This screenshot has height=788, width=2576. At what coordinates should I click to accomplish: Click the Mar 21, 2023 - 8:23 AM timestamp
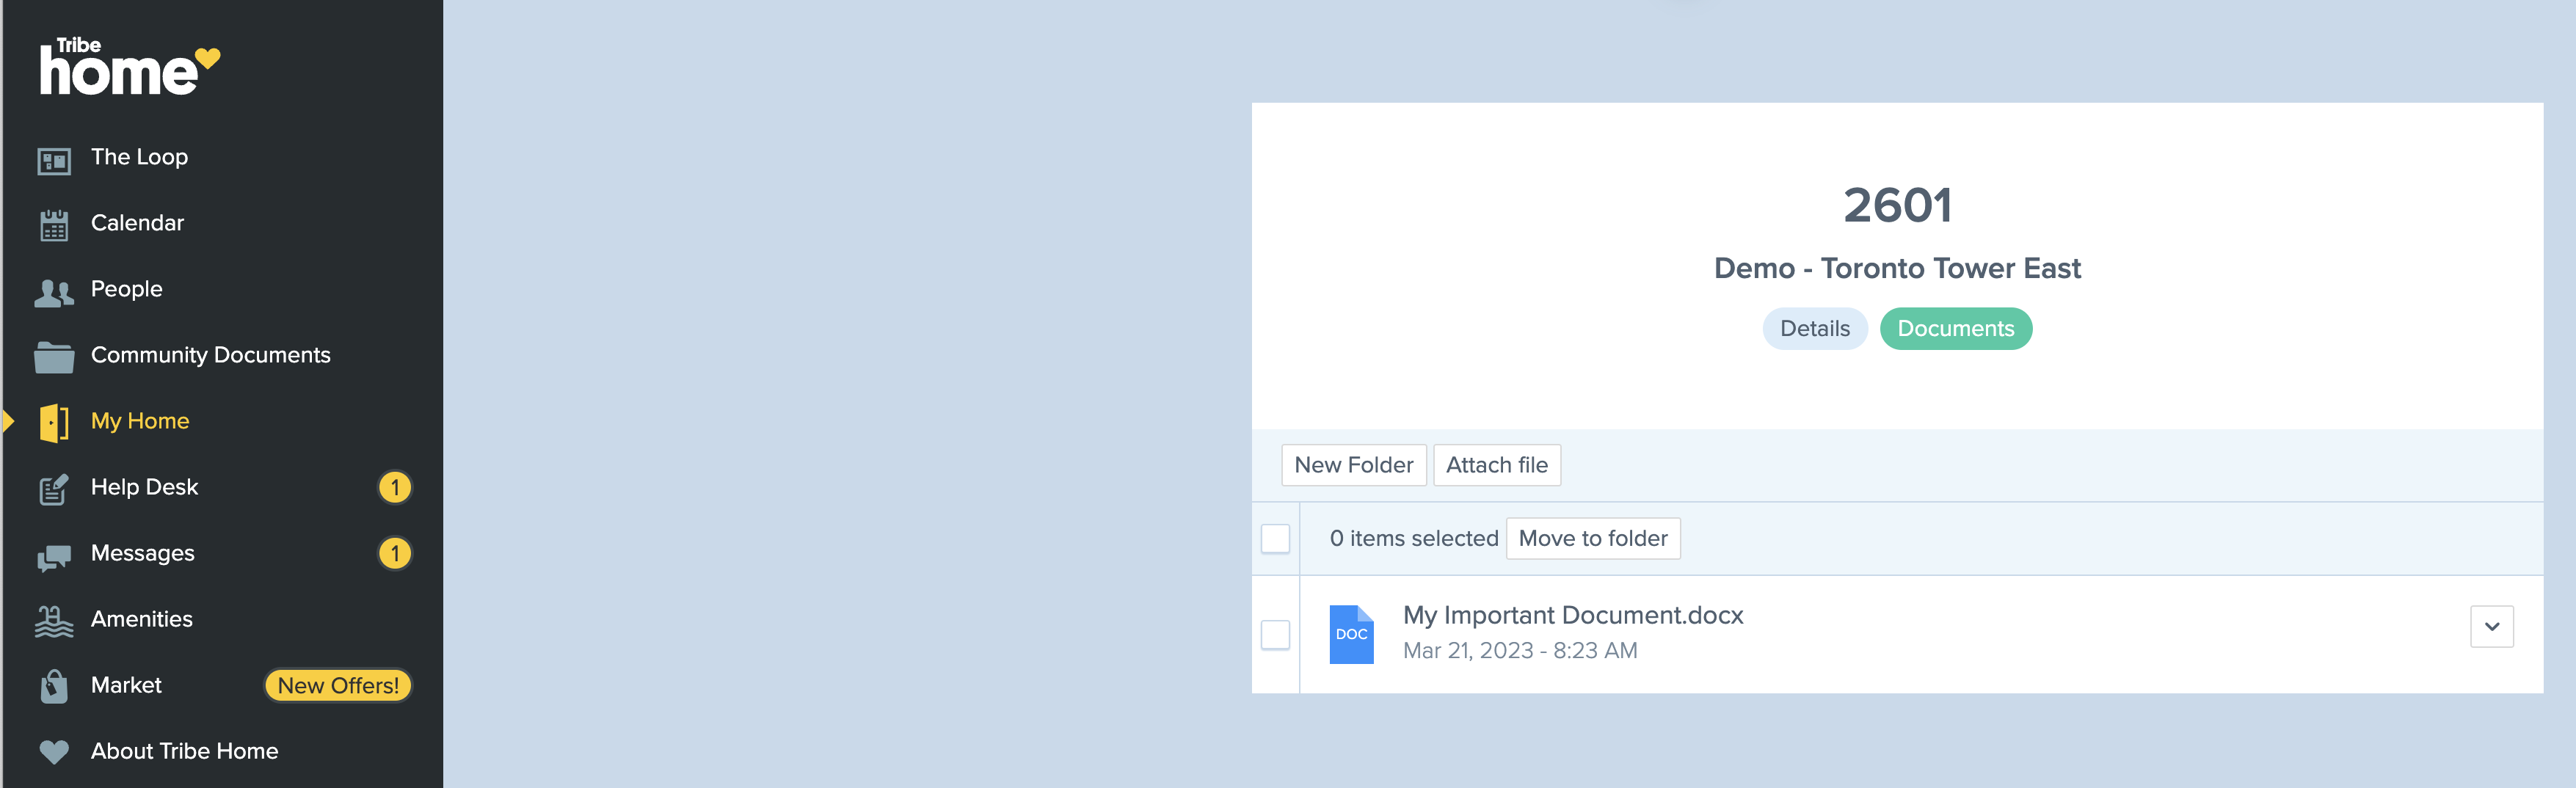click(1519, 651)
